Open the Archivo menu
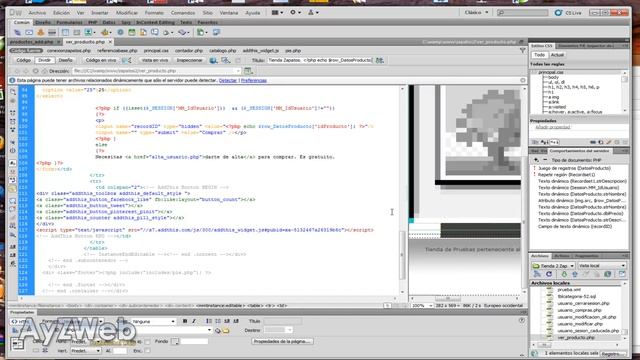 click(x=37, y=13)
